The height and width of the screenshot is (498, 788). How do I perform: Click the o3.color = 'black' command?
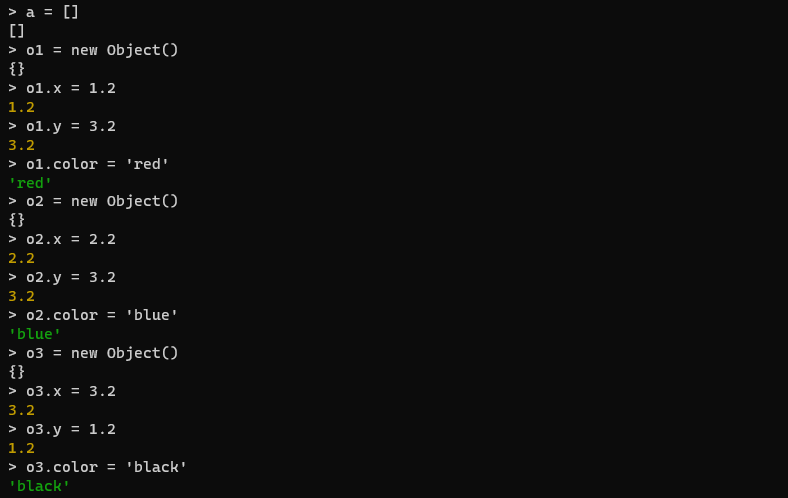[98, 467]
